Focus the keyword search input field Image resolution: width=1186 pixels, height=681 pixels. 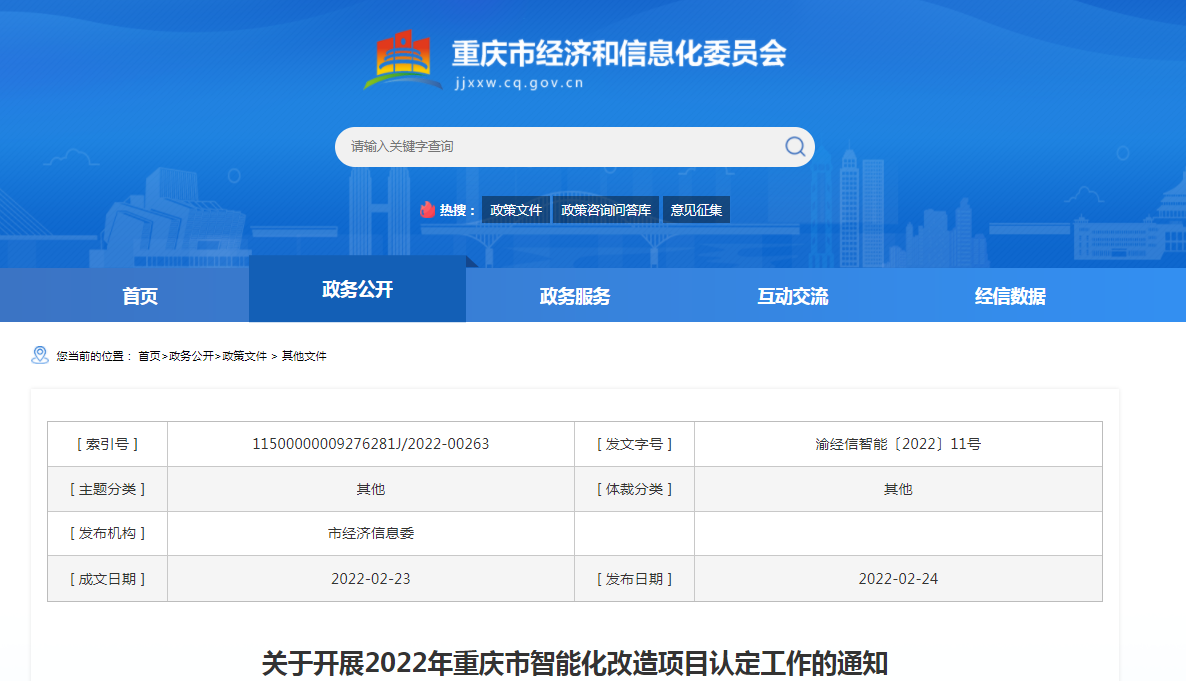560,147
